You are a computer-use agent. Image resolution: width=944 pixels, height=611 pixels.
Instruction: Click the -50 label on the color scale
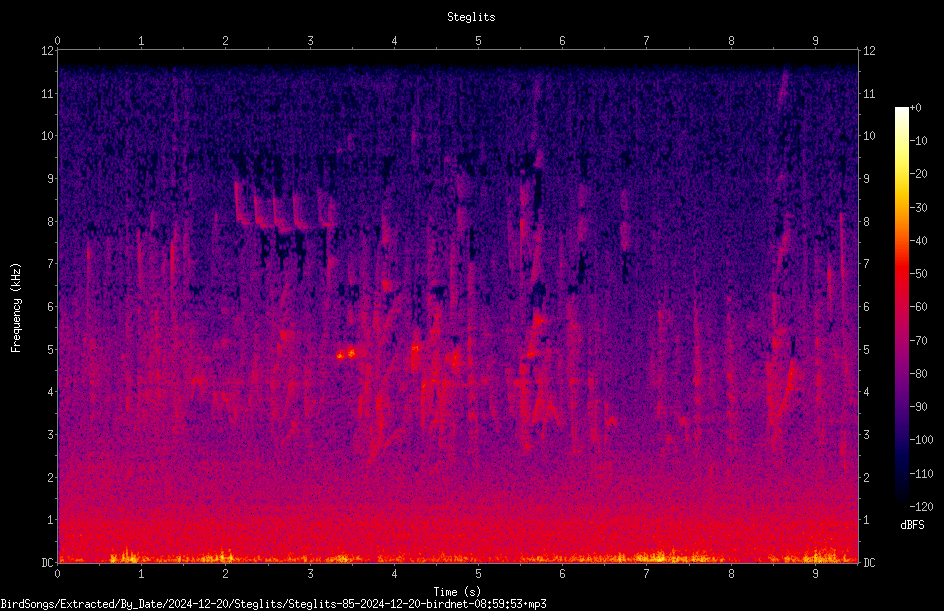[x=919, y=274]
